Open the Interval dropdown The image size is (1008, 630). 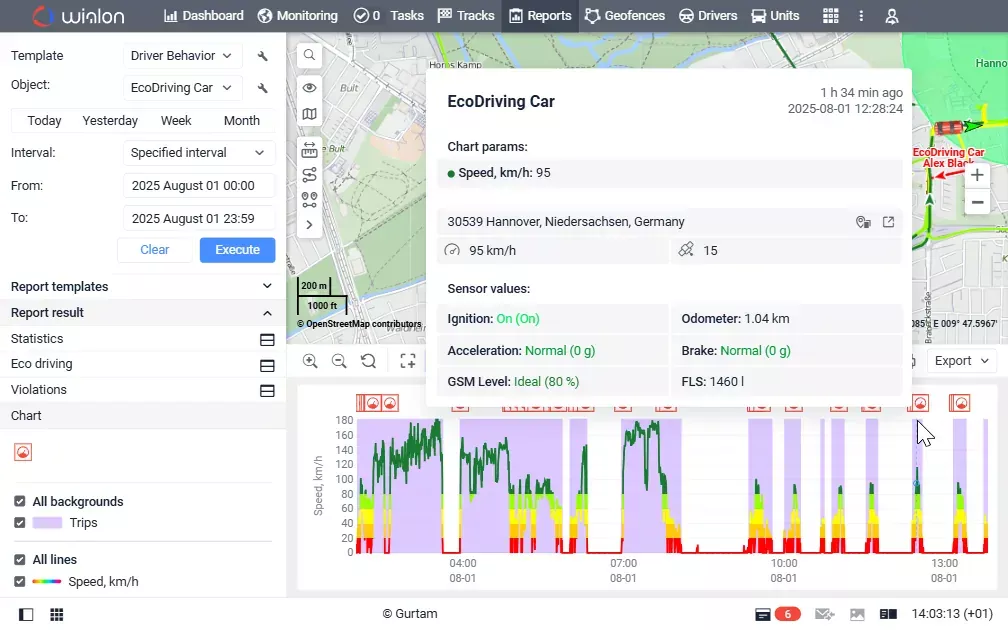[x=199, y=153]
